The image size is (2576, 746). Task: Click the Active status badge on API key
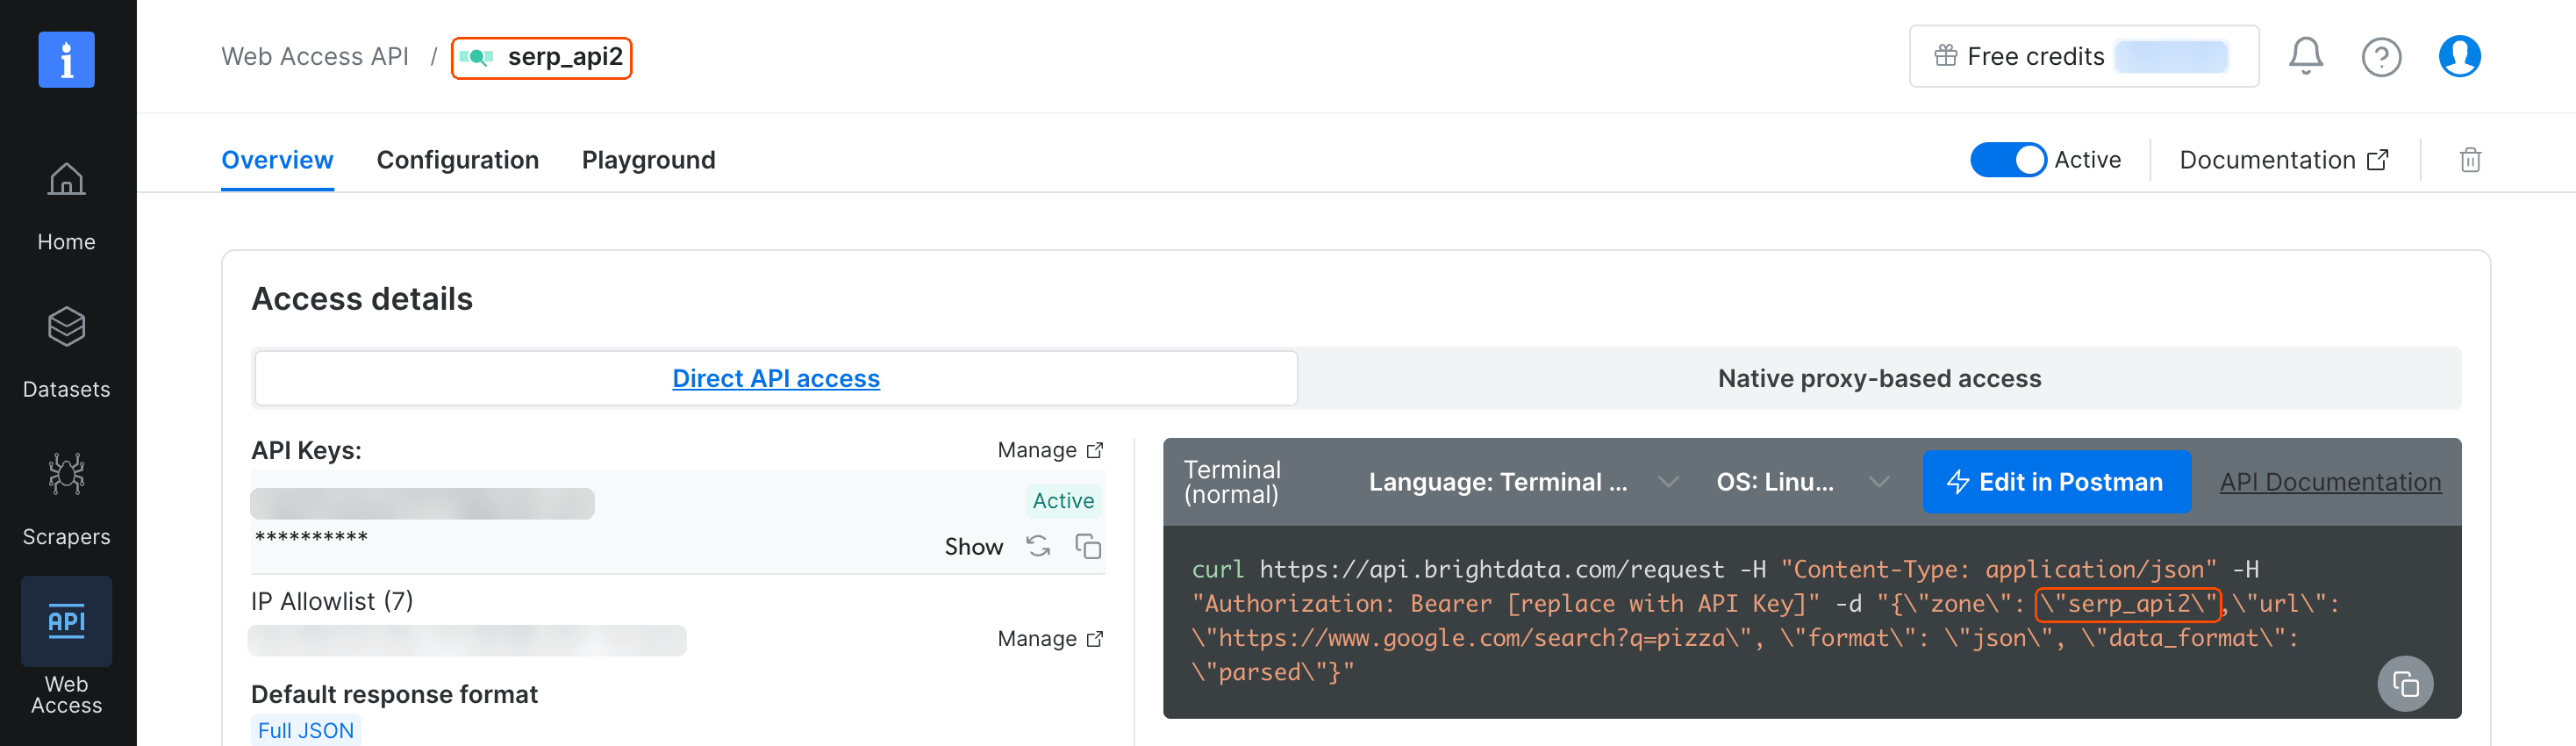pyautogui.click(x=1063, y=500)
